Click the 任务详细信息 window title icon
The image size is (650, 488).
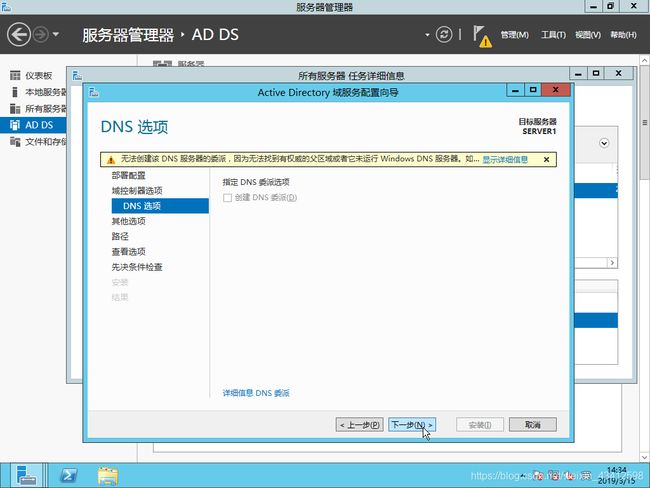point(77,75)
